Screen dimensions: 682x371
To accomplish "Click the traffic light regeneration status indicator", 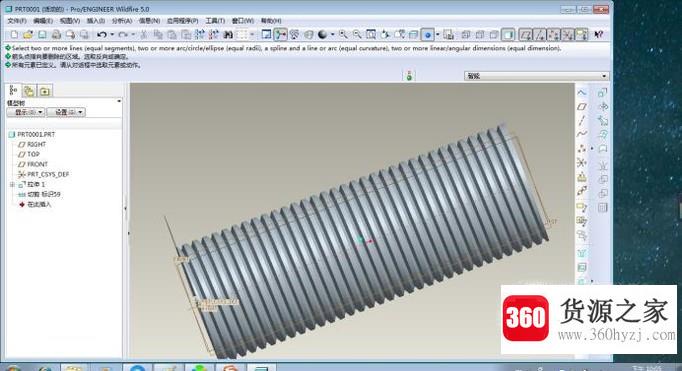I will (409, 76).
